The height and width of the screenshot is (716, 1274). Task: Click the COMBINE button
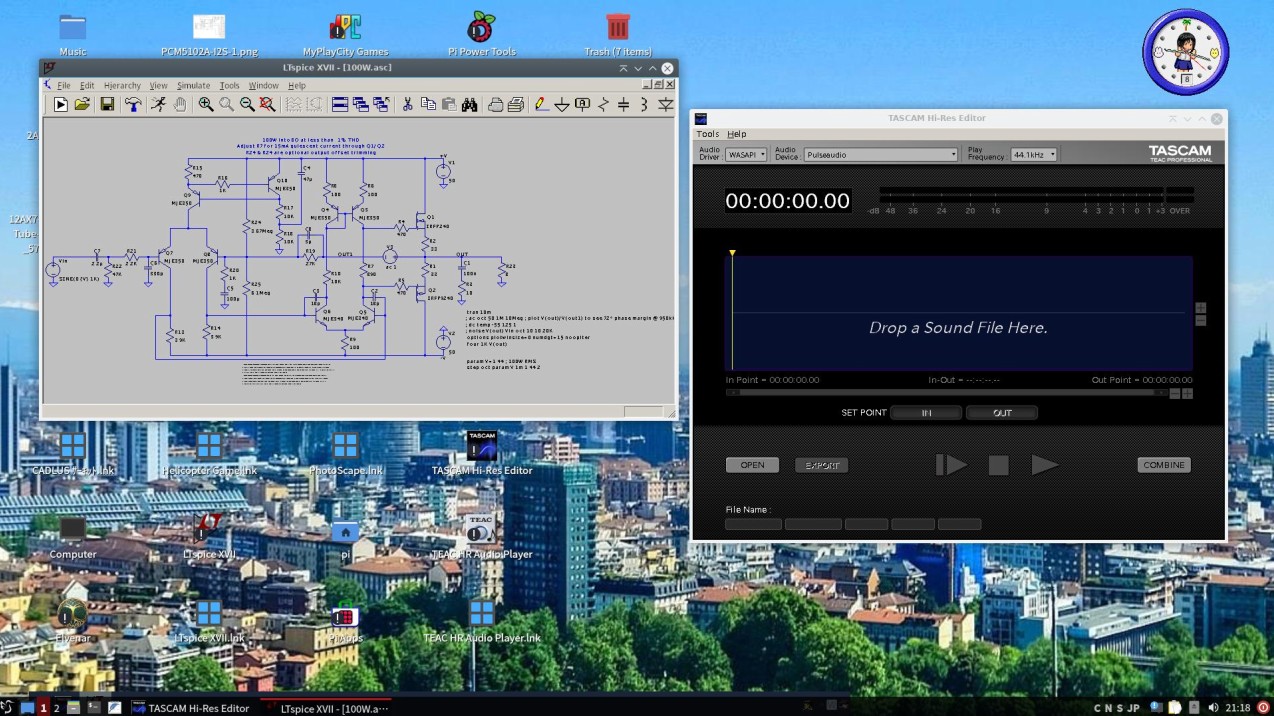(x=1164, y=465)
